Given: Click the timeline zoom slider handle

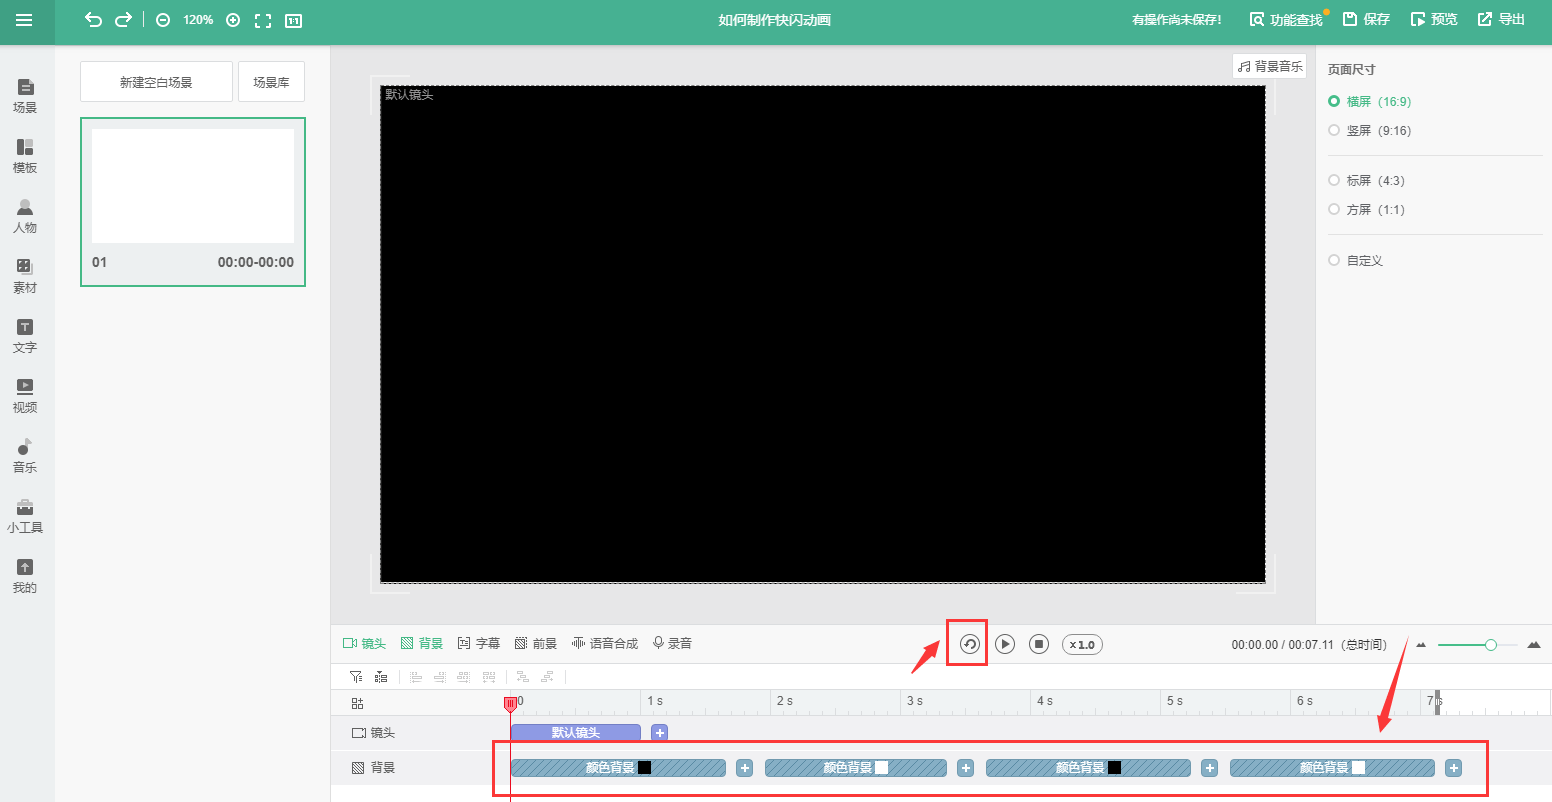Looking at the screenshot, I should click(1491, 645).
